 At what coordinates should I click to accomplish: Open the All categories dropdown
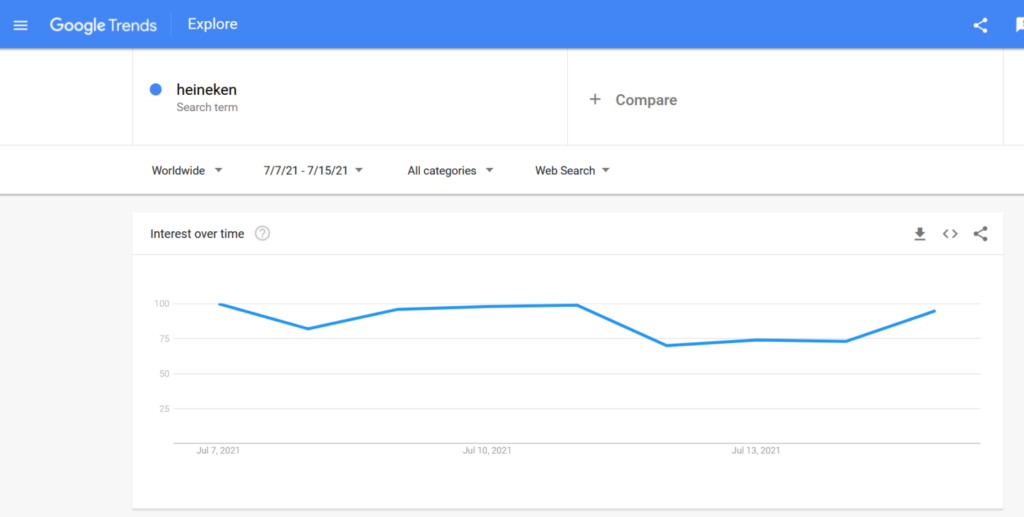(450, 170)
